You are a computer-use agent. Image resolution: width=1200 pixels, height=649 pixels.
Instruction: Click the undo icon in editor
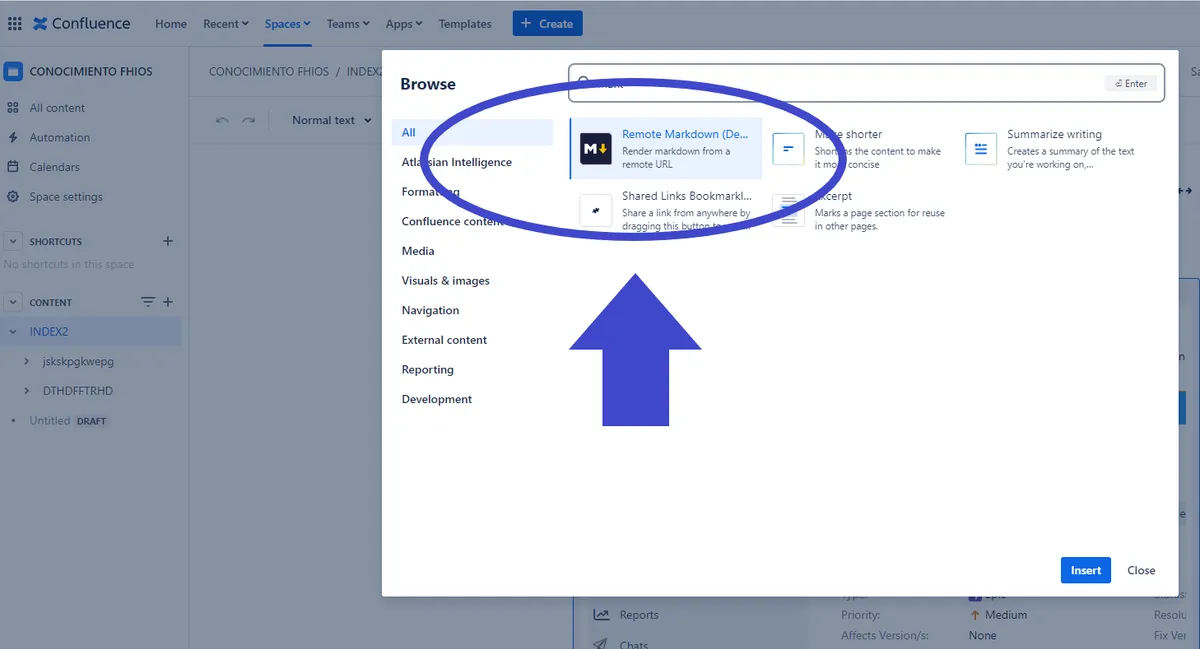coord(222,120)
